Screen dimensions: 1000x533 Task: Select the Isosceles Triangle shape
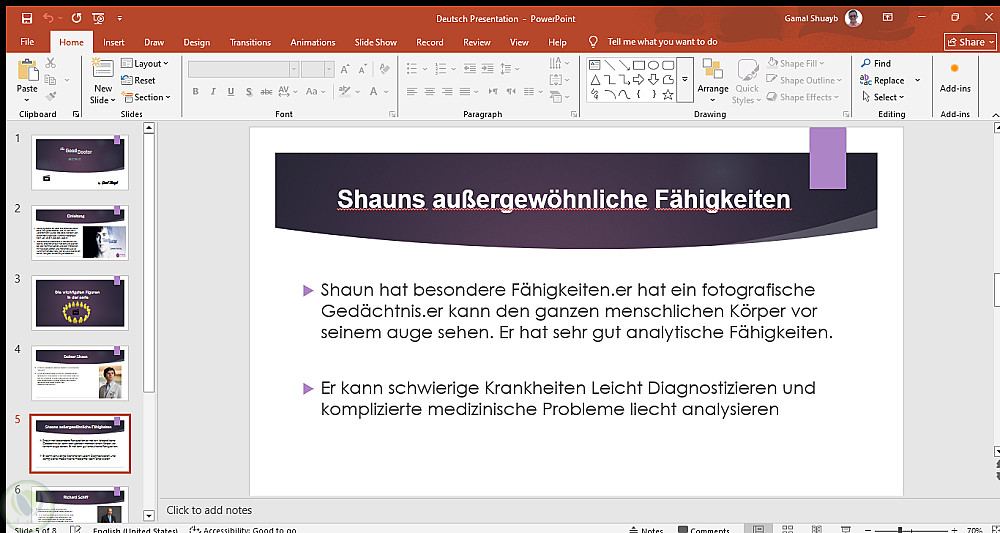pos(594,80)
